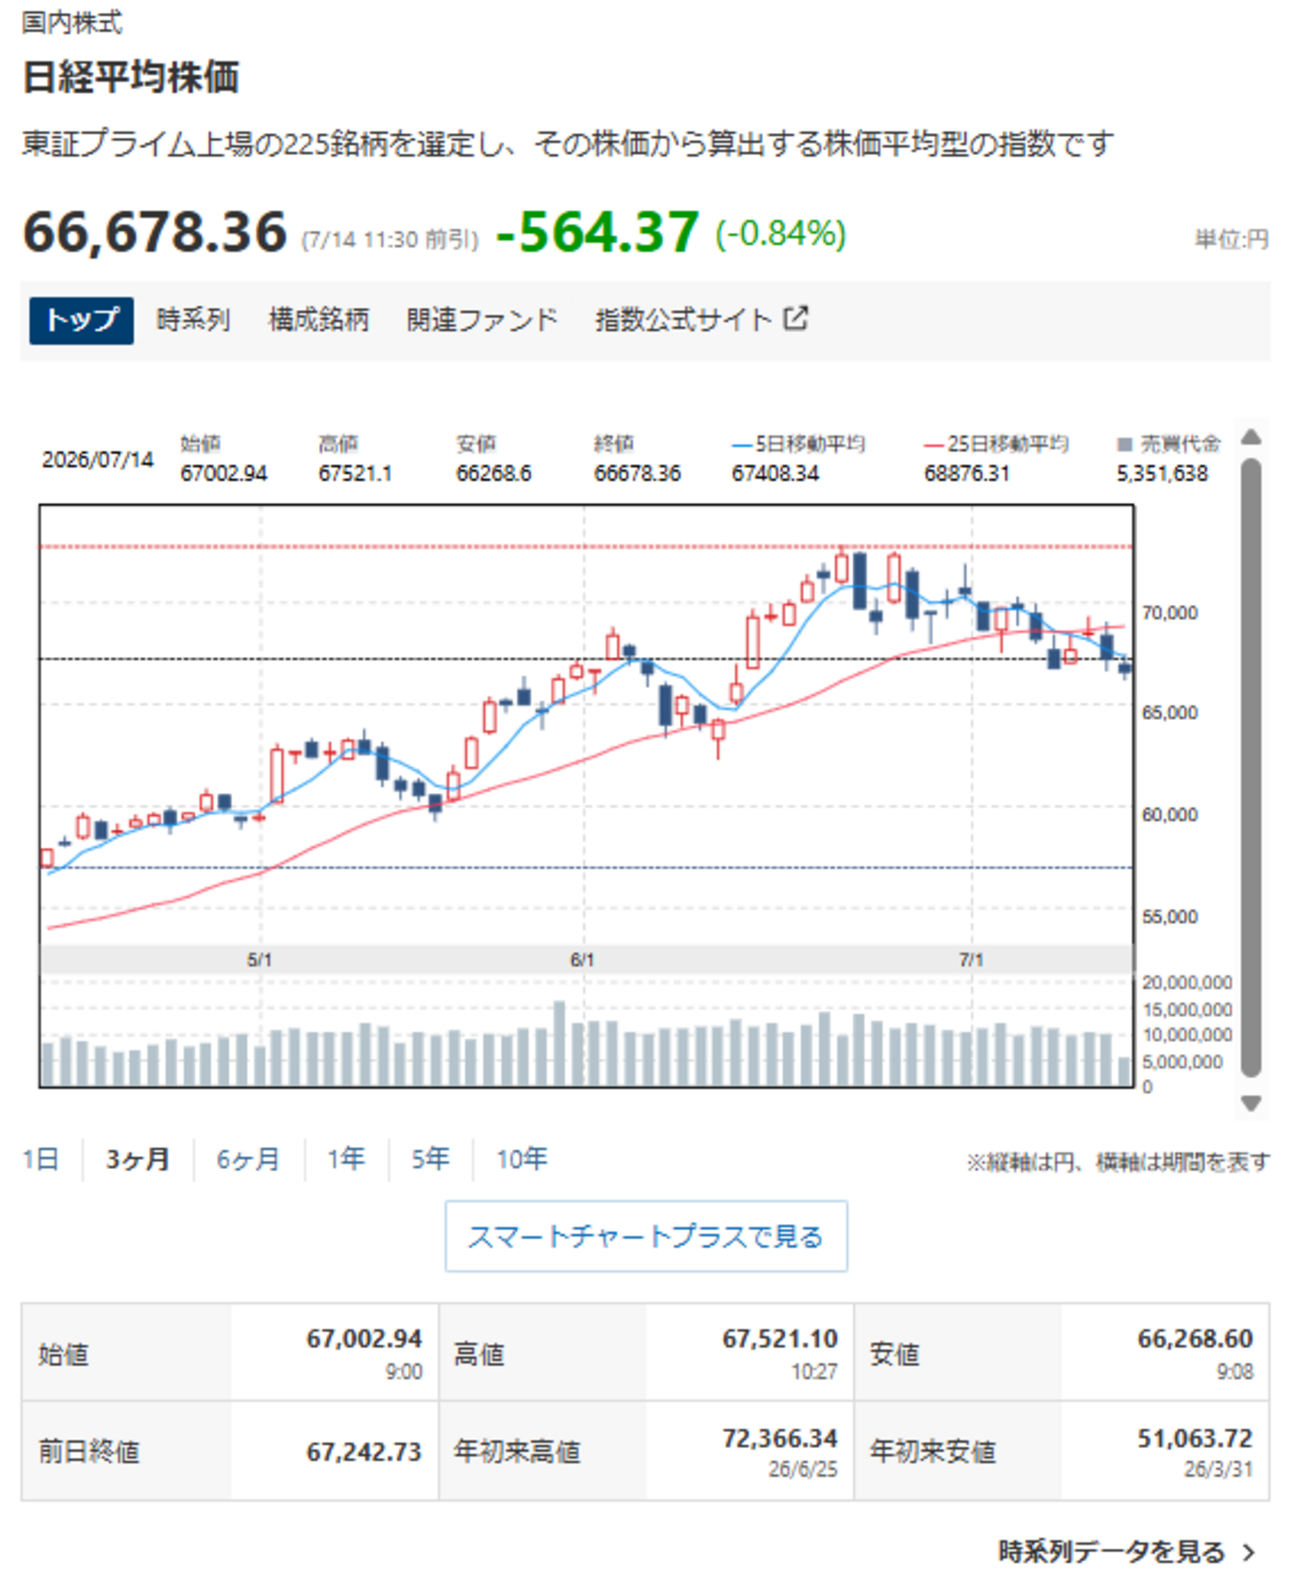The height and width of the screenshot is (1572, 1300).
Task: Show the 10年 chart period
Action: coord(522,1159)
